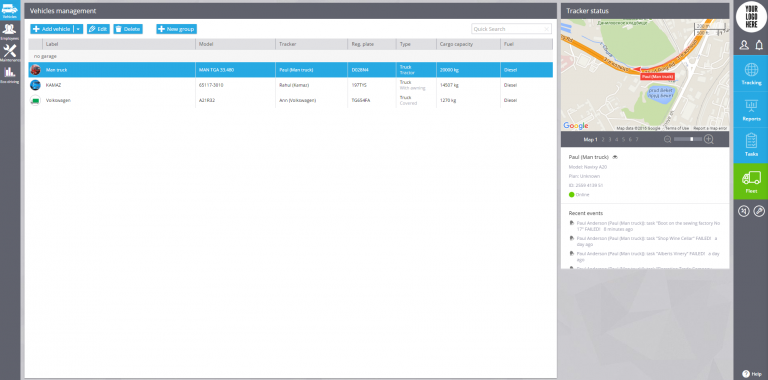768x380 pixels.
Task: Switch to map 7
Action: (x=637, y=140)
